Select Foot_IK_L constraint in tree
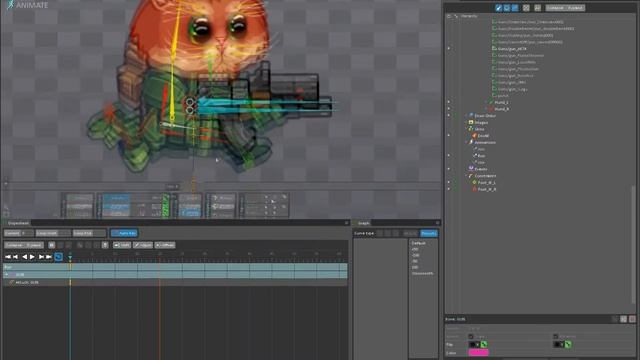Screen dimensions: 640x360 tap(487, 182)
